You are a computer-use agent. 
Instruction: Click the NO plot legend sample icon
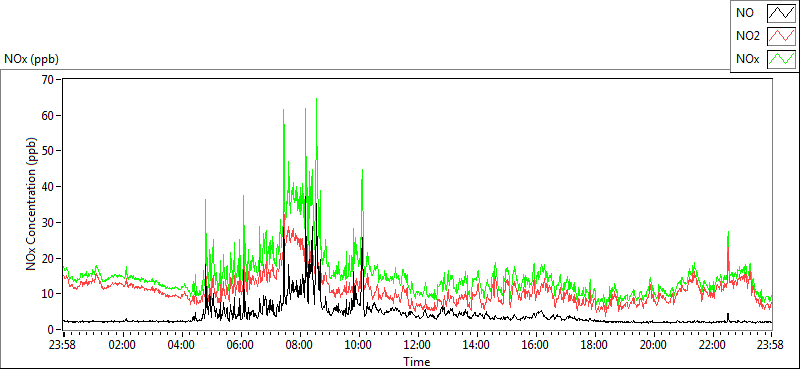tap(781, 14)
